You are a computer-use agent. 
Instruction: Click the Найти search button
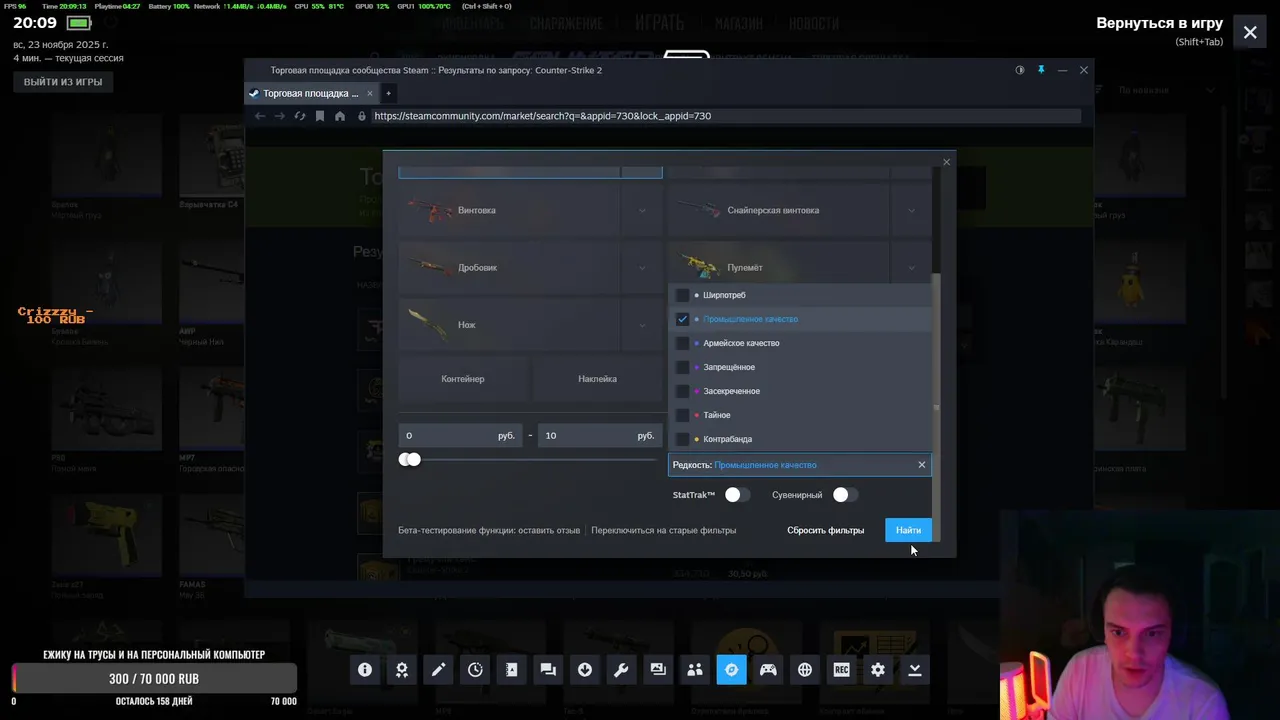pyautogui.click(x=908, y=530)
